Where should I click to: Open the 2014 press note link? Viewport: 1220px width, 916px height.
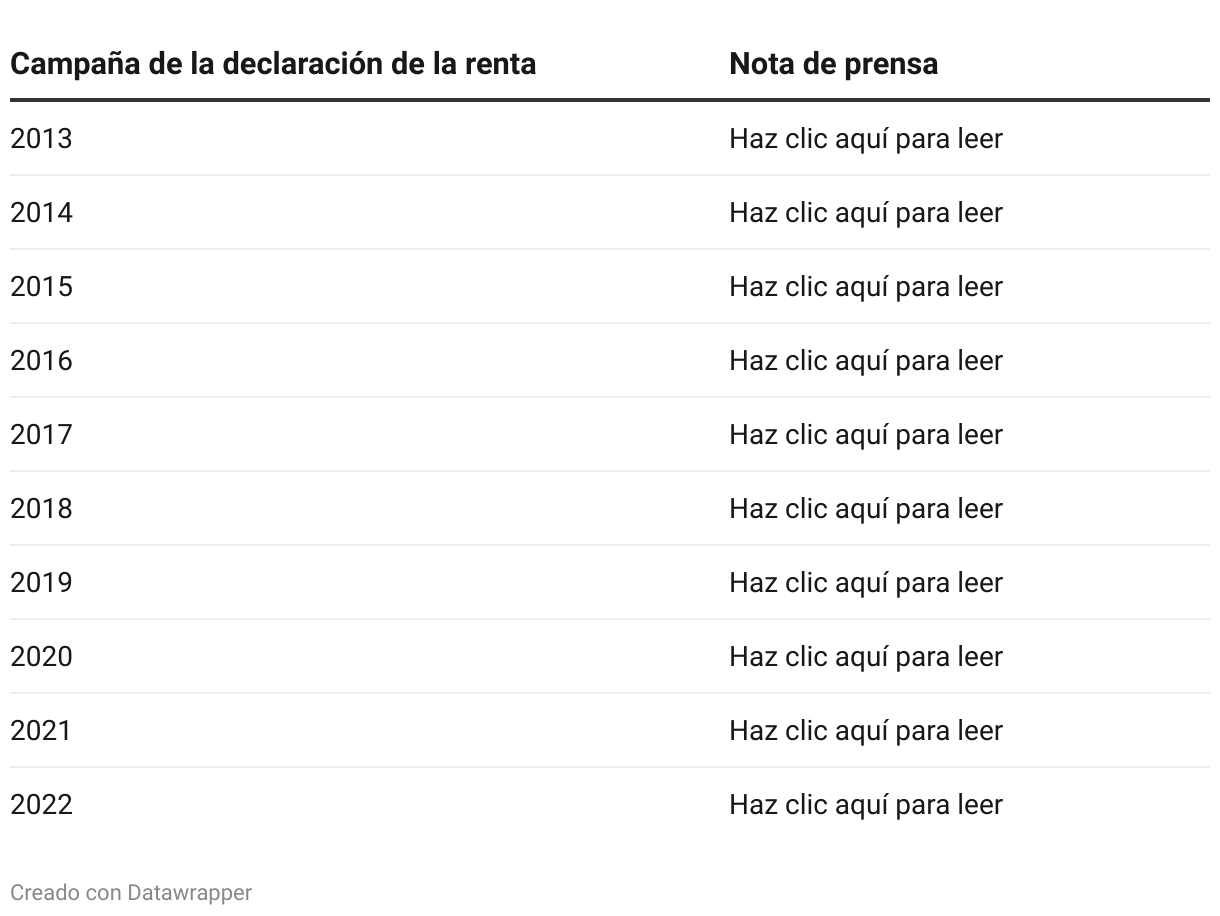pos(865,213)
